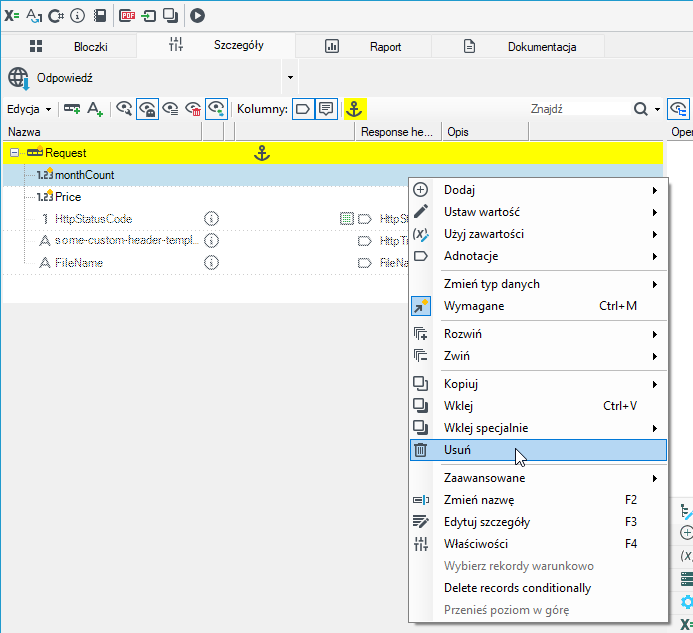693x633 pixels.
Task: Click the add record icon with green plus
Action: 72,109
